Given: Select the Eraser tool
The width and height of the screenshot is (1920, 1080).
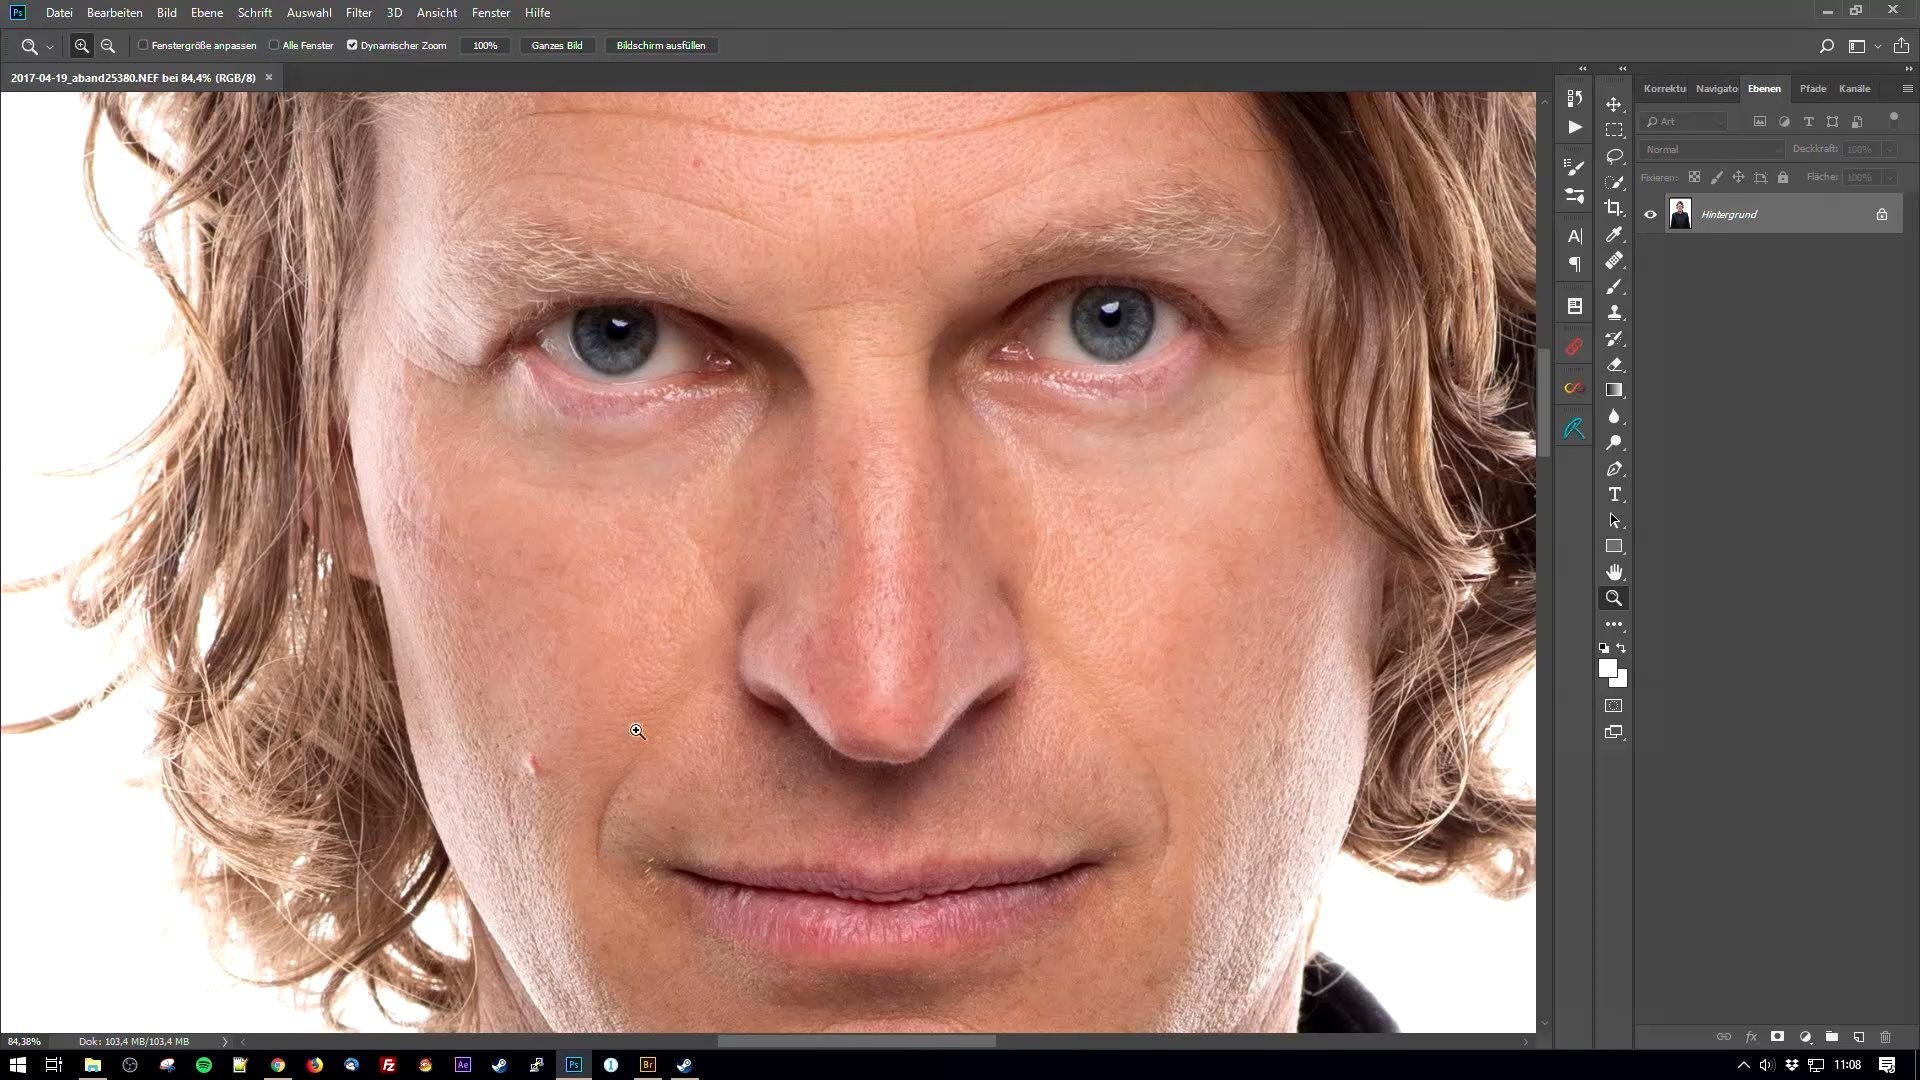Looking at the screenshot, I should [1614, 365].
